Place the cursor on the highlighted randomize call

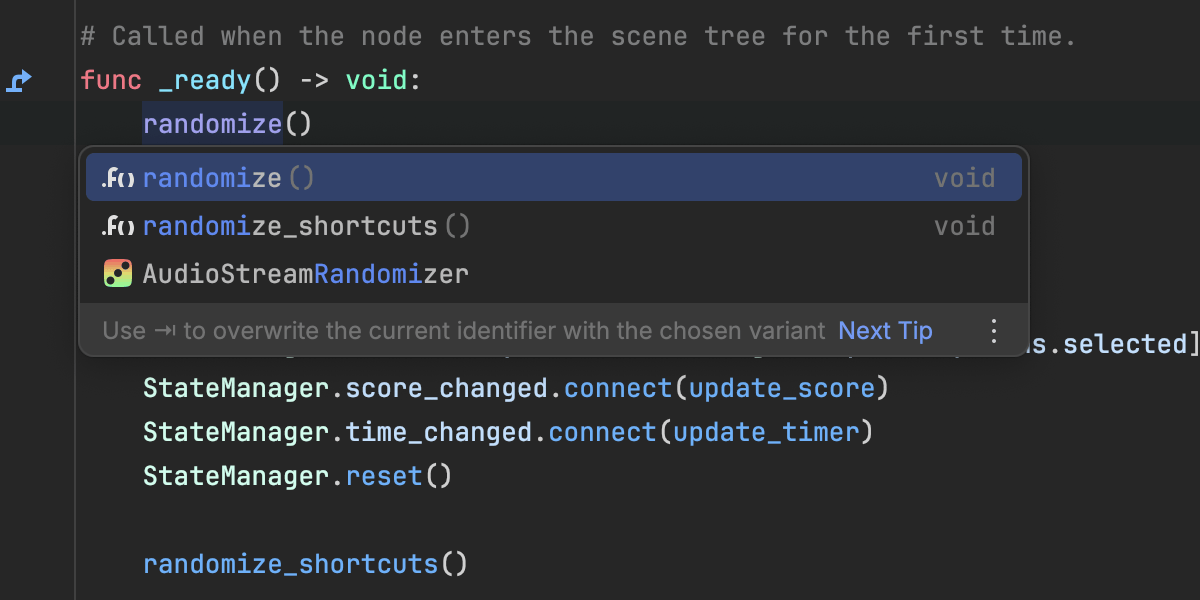212,124
